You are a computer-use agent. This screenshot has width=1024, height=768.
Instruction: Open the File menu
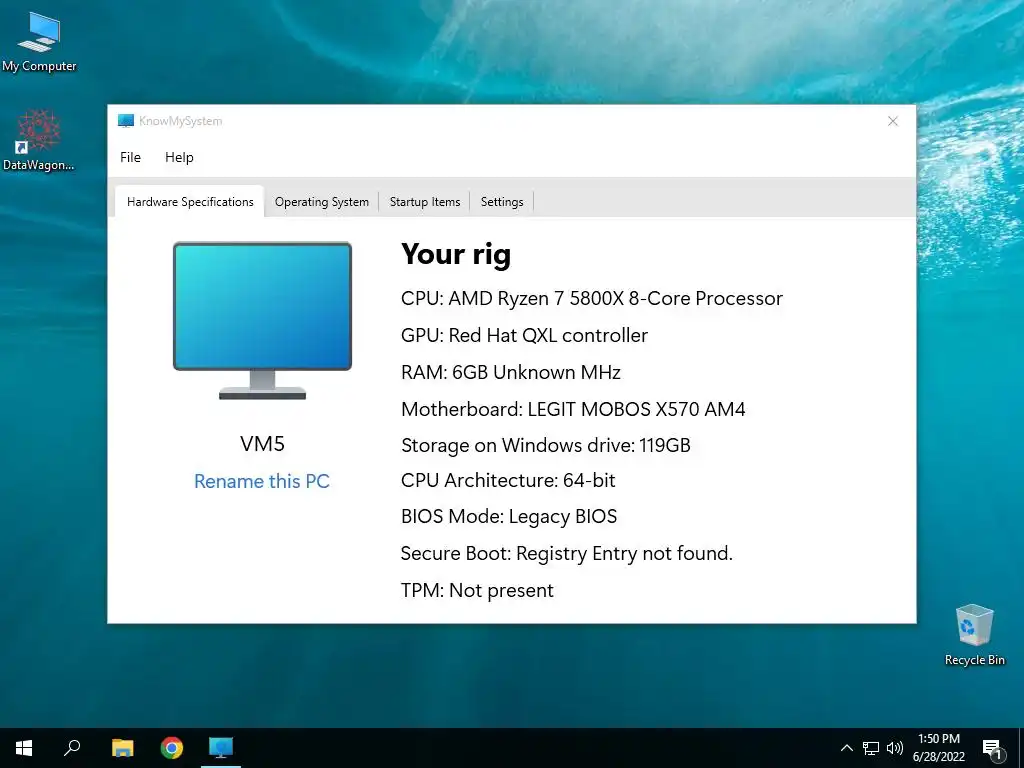[x=131, y=157]
